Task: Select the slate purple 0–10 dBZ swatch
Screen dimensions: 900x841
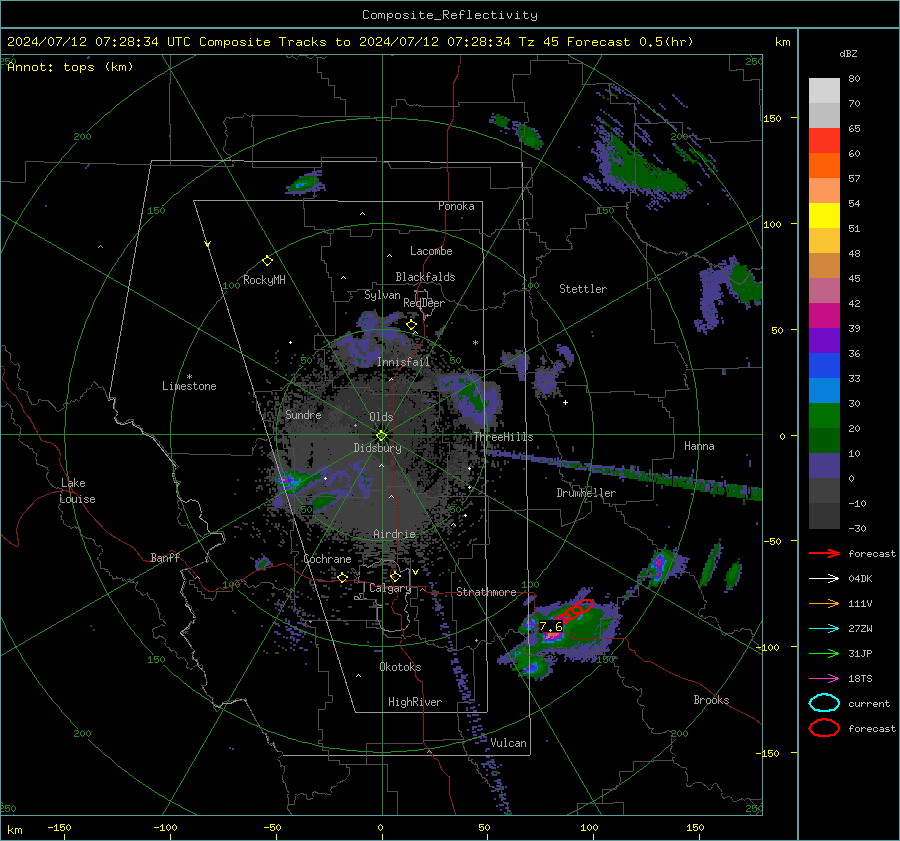Action: [x=824, y=466]
